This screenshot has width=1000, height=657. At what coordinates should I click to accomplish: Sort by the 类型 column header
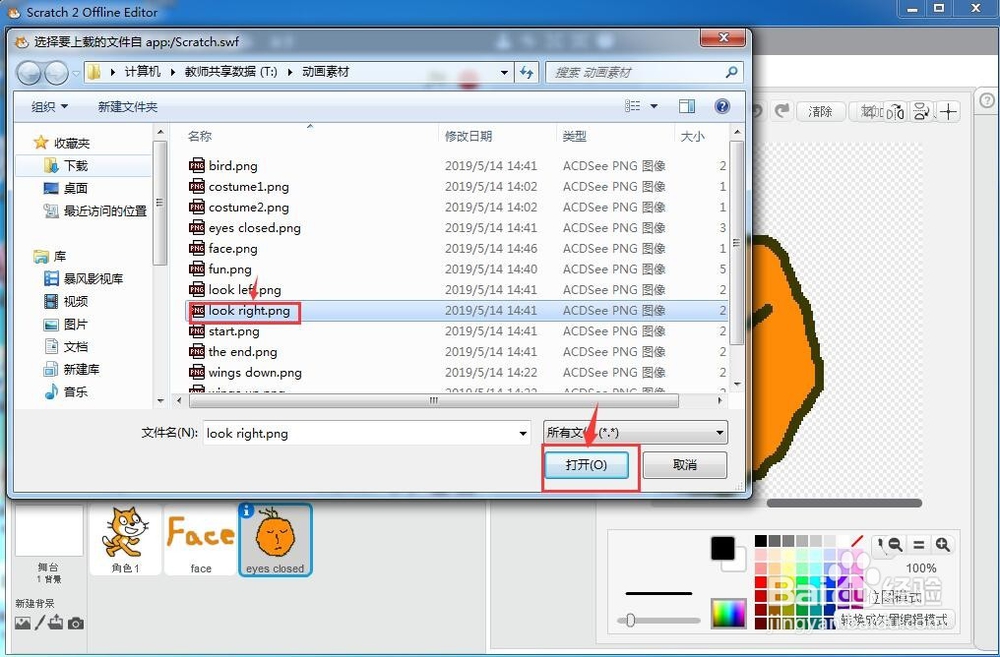[x=574, y=136]
